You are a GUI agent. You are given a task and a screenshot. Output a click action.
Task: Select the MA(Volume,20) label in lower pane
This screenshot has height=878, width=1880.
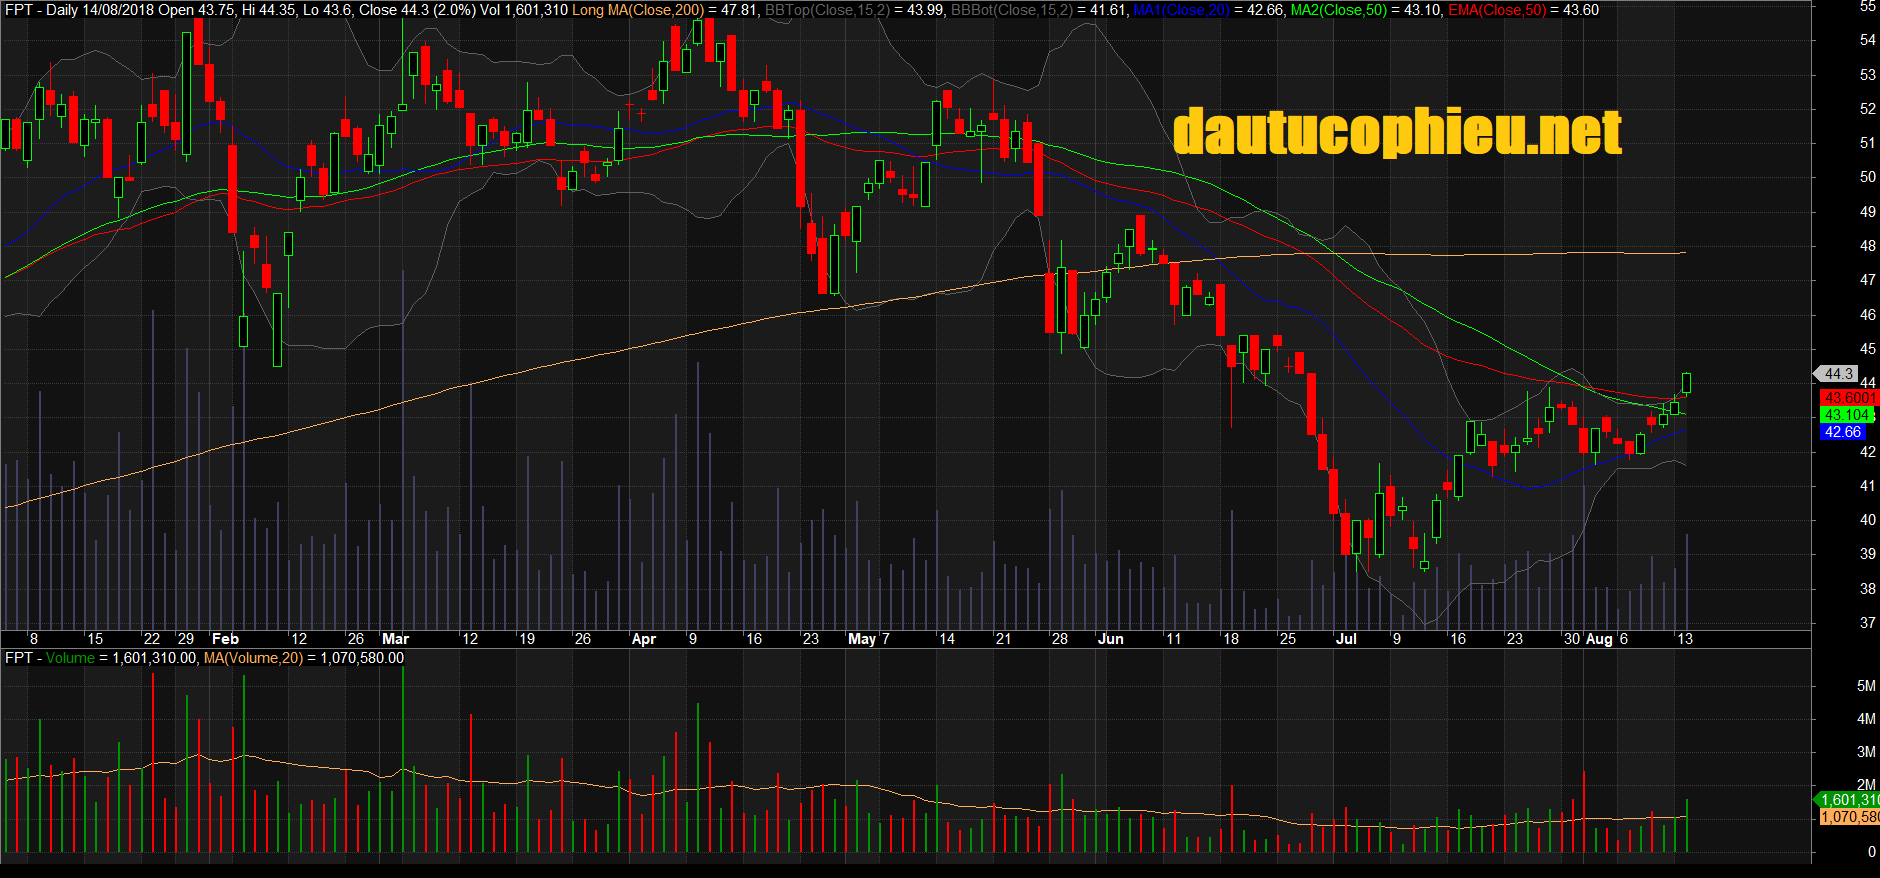pyautogui.click(x=253, y=658)
